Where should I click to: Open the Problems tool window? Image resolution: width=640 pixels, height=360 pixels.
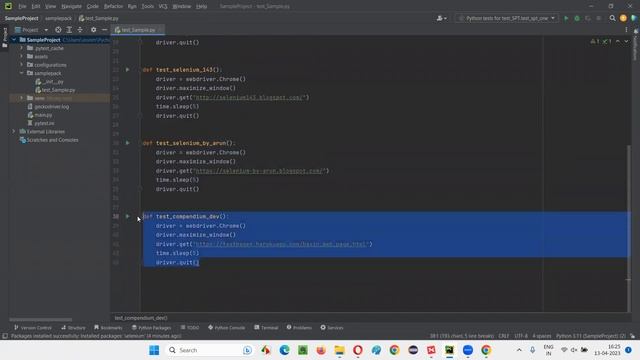coord(299,328)
